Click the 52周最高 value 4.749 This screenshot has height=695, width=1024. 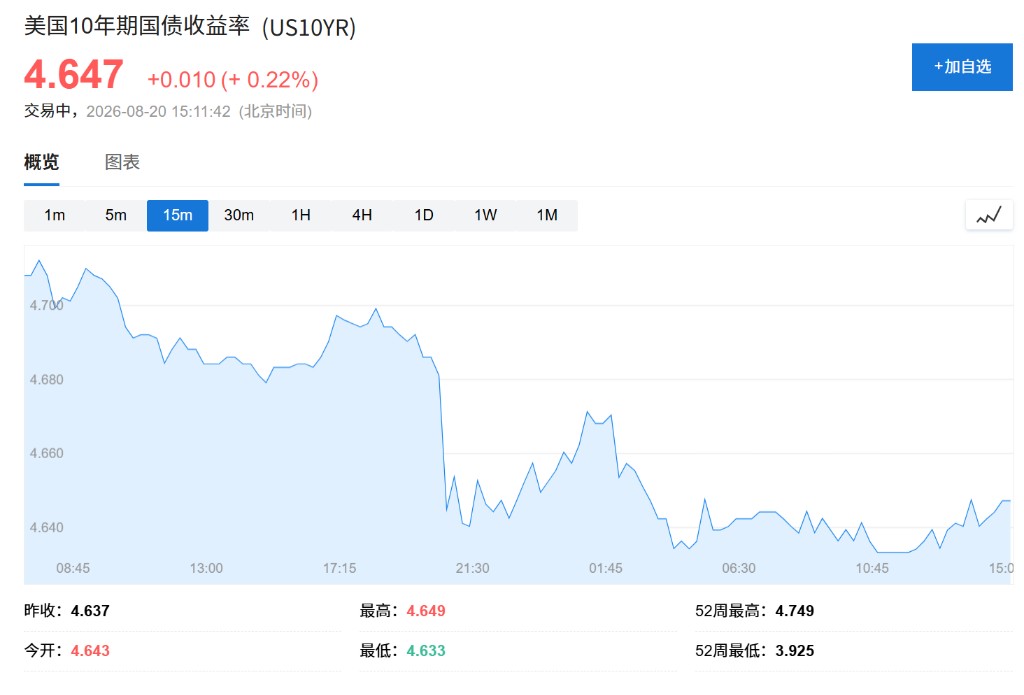point(794,611)
